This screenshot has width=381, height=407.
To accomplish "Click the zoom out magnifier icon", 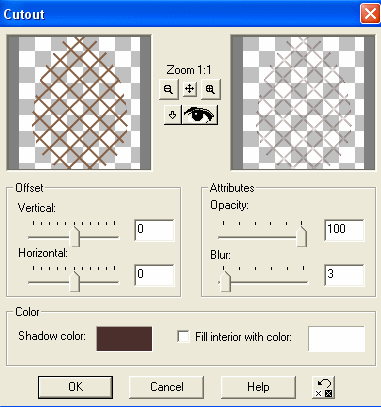I will 169,89.
